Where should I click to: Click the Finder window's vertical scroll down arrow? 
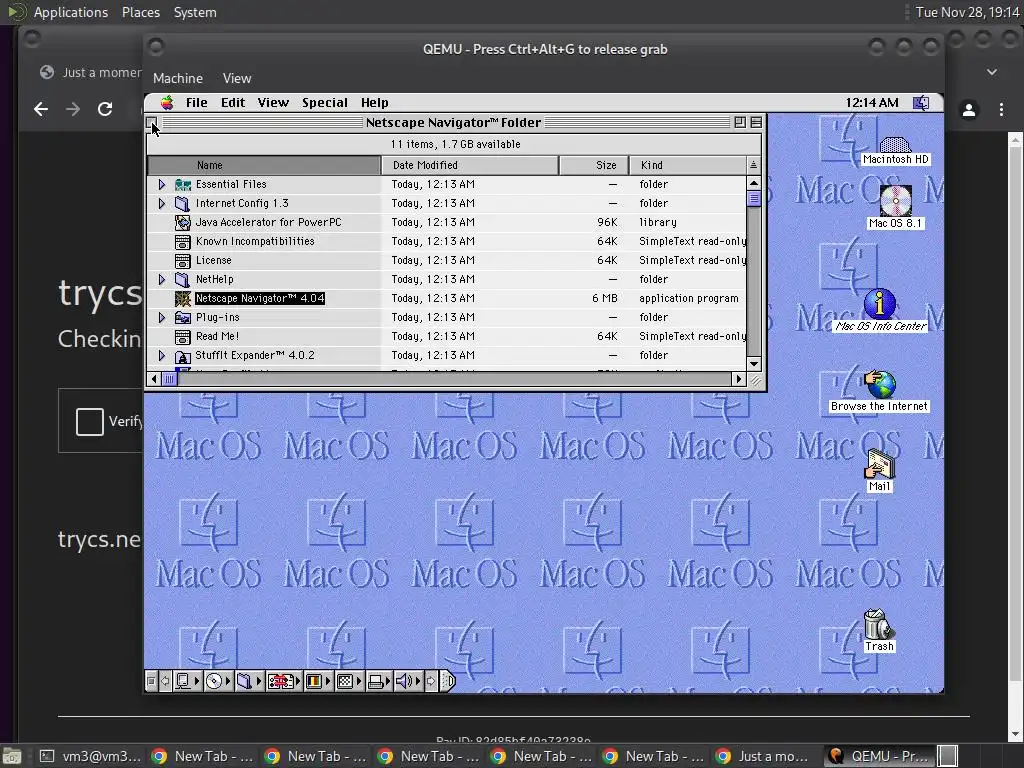[754, 364]
